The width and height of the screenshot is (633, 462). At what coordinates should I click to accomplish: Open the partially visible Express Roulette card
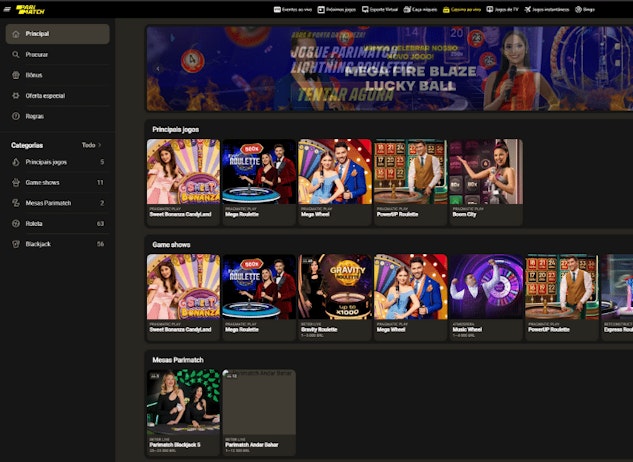pyautogui.click(x=617, y=297)
